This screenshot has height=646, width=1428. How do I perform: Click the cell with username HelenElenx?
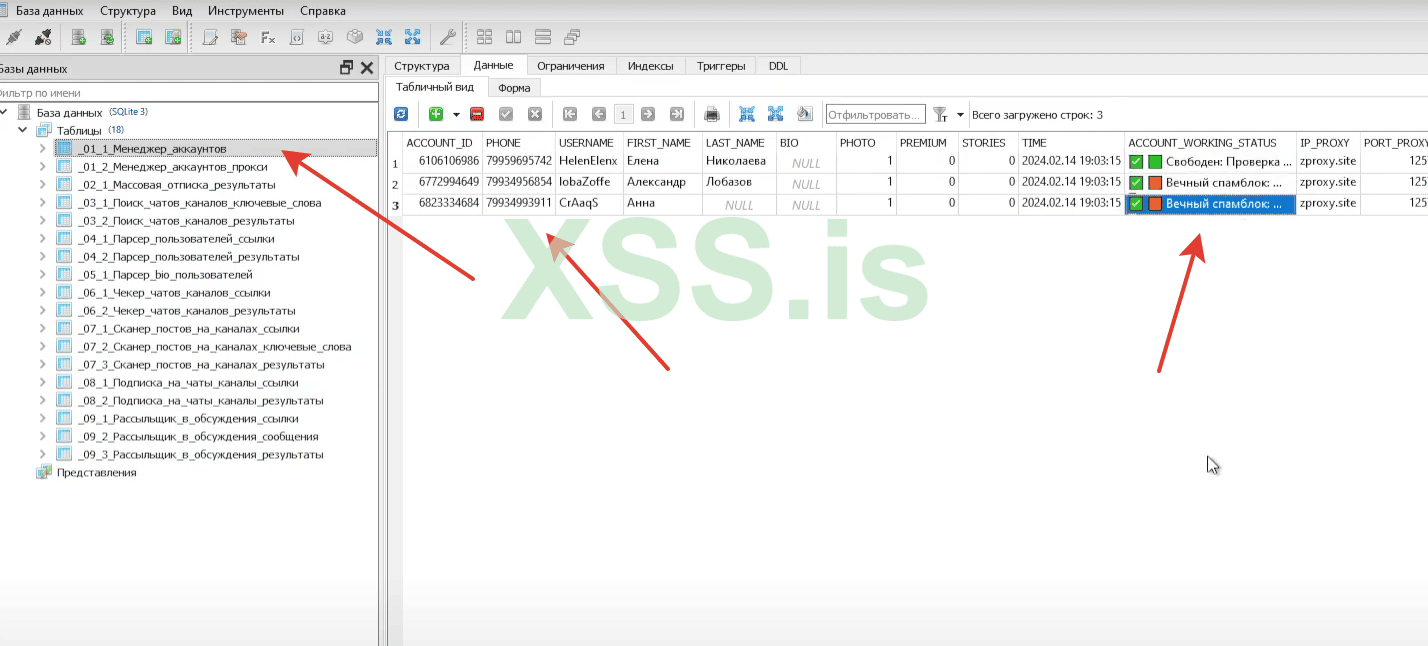589,161
